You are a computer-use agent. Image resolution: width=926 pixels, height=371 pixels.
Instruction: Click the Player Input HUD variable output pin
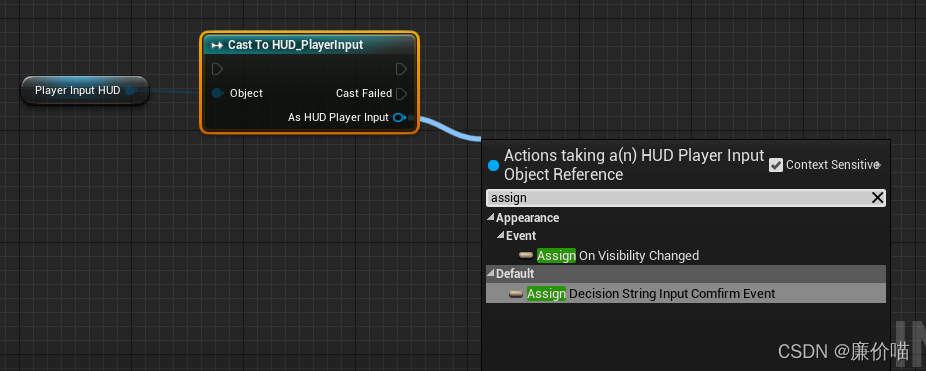pos(131,90)
